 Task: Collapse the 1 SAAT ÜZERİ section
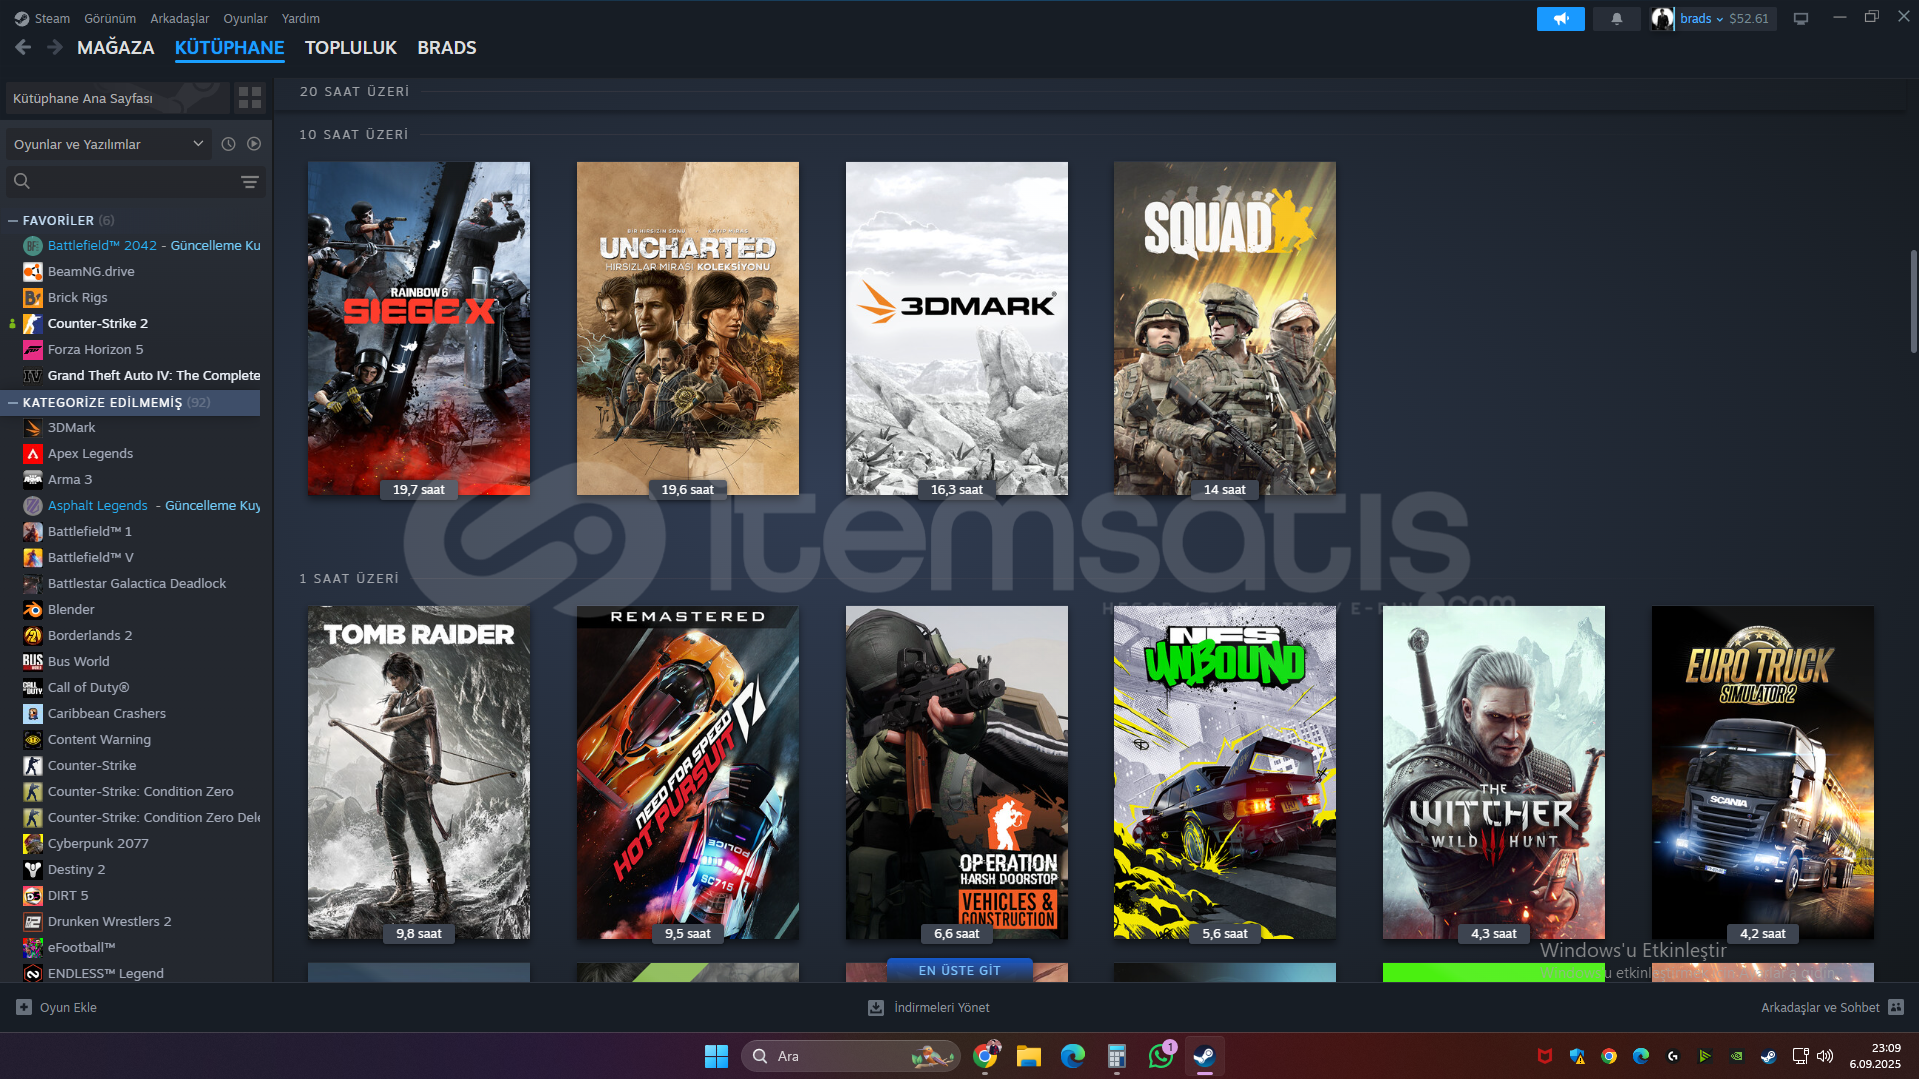(349, 578)
